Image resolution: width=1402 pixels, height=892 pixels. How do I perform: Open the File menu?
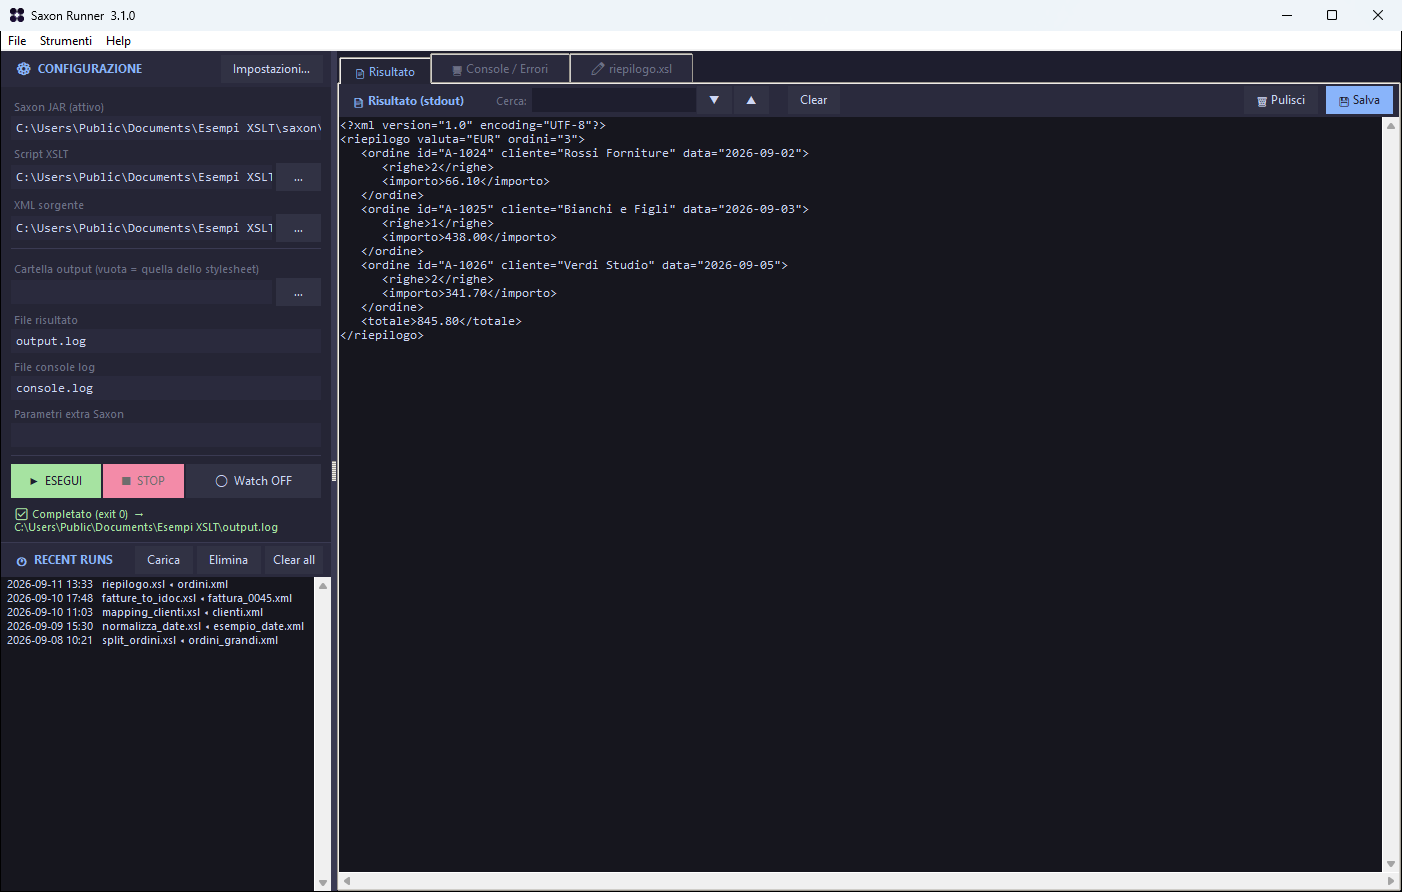pos(17,41)
